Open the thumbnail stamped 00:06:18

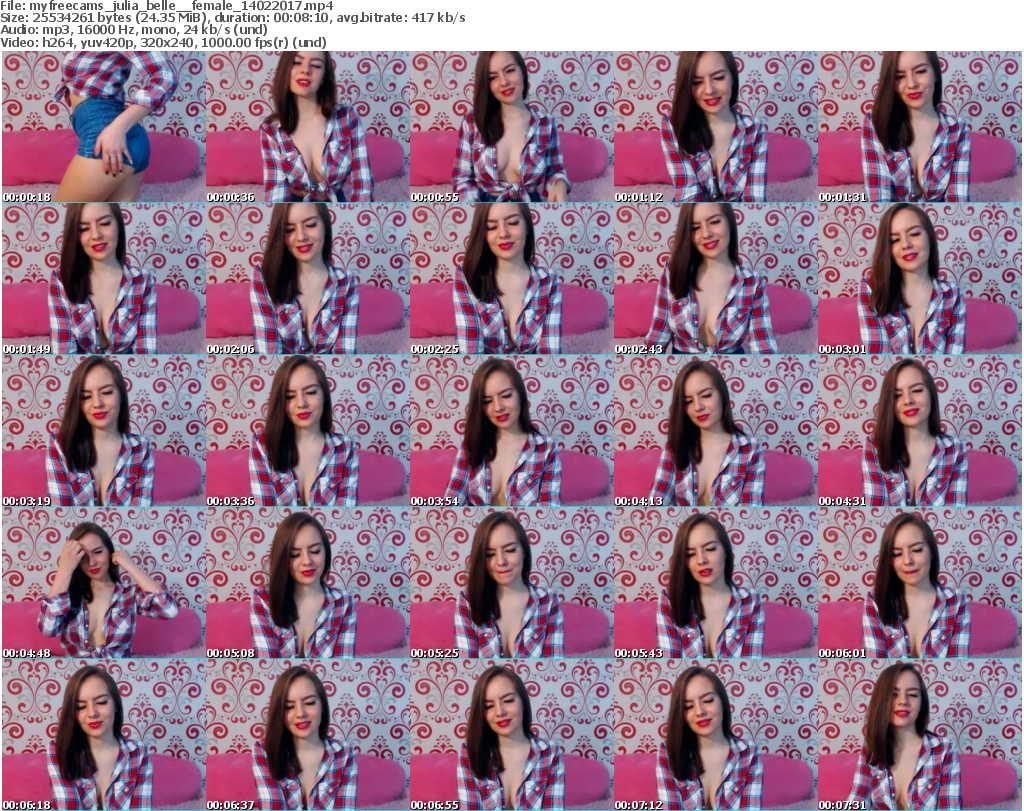(x=103, y=735)
